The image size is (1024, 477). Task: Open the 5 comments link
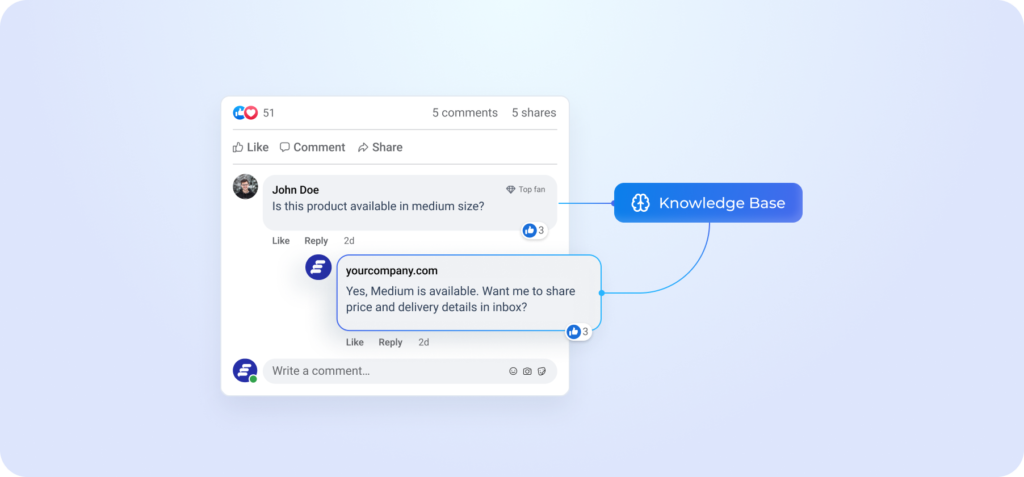[465, 112]
